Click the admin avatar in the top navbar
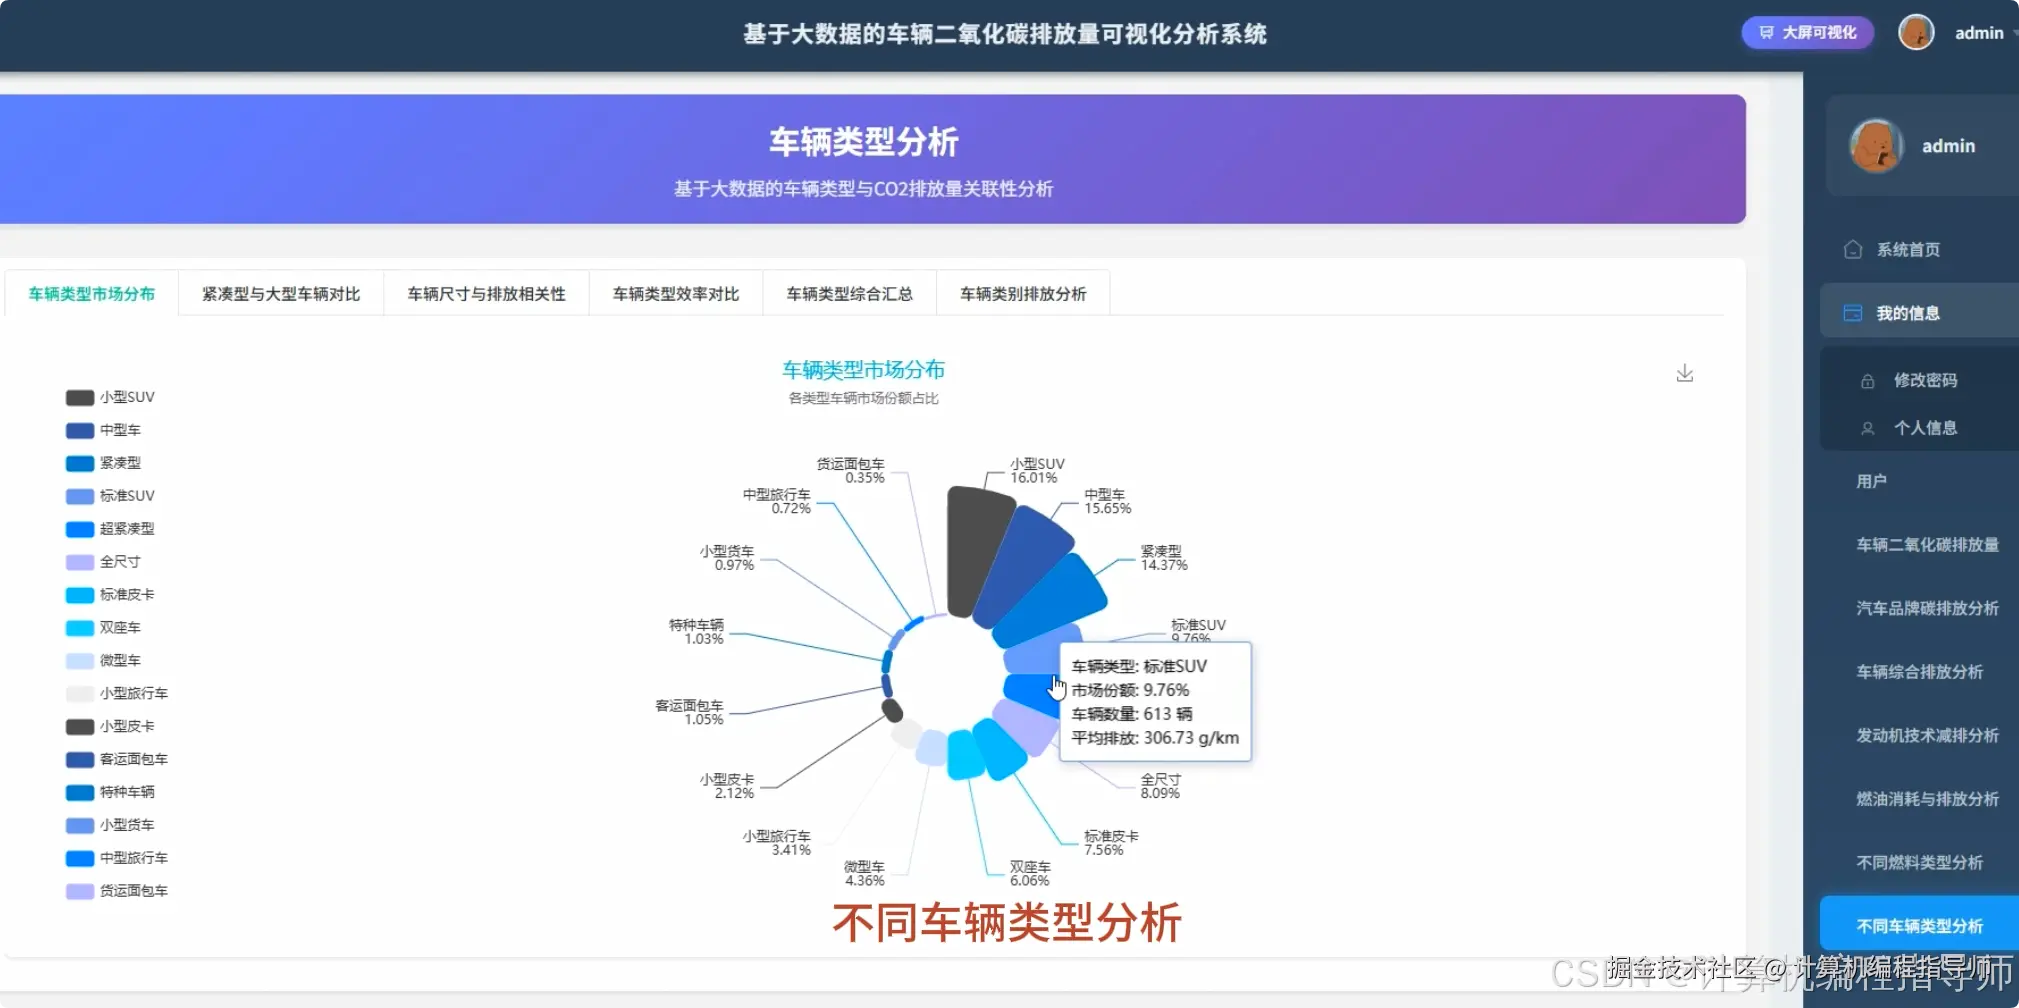The height and width of the screenshot is (1008, 2019). tap(1916, 31)
